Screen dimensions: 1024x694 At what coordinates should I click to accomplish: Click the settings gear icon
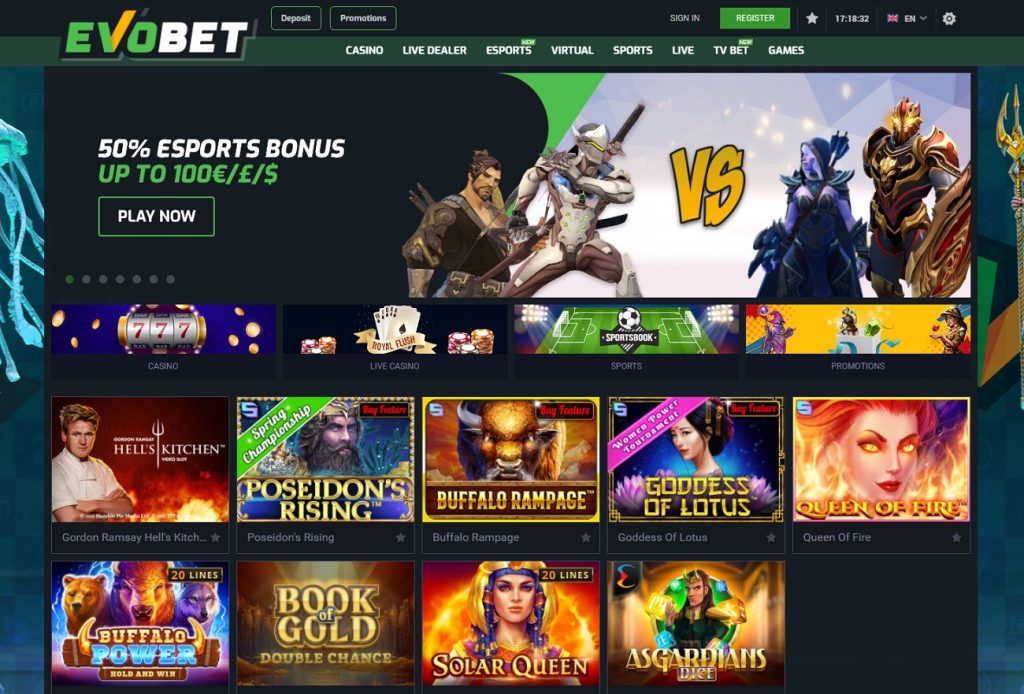(x=949, y=18)
